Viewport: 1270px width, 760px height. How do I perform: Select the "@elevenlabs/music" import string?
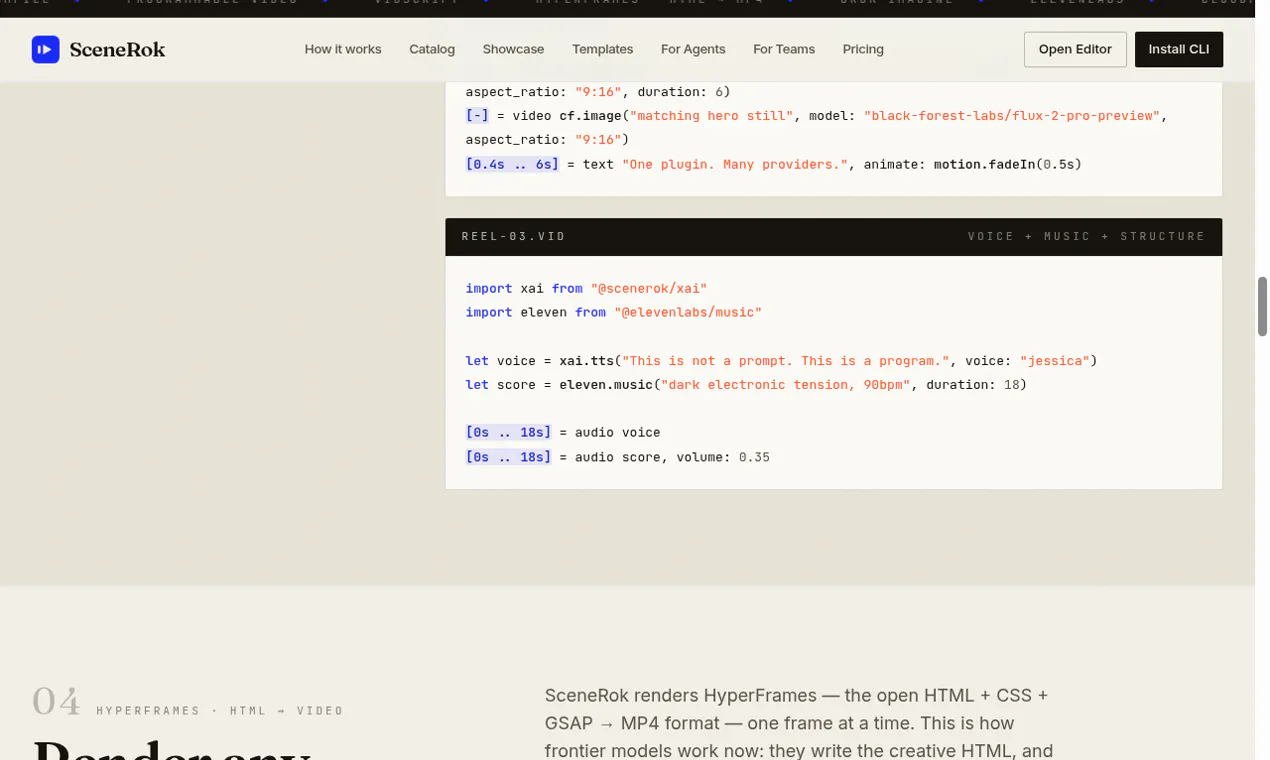688,312
